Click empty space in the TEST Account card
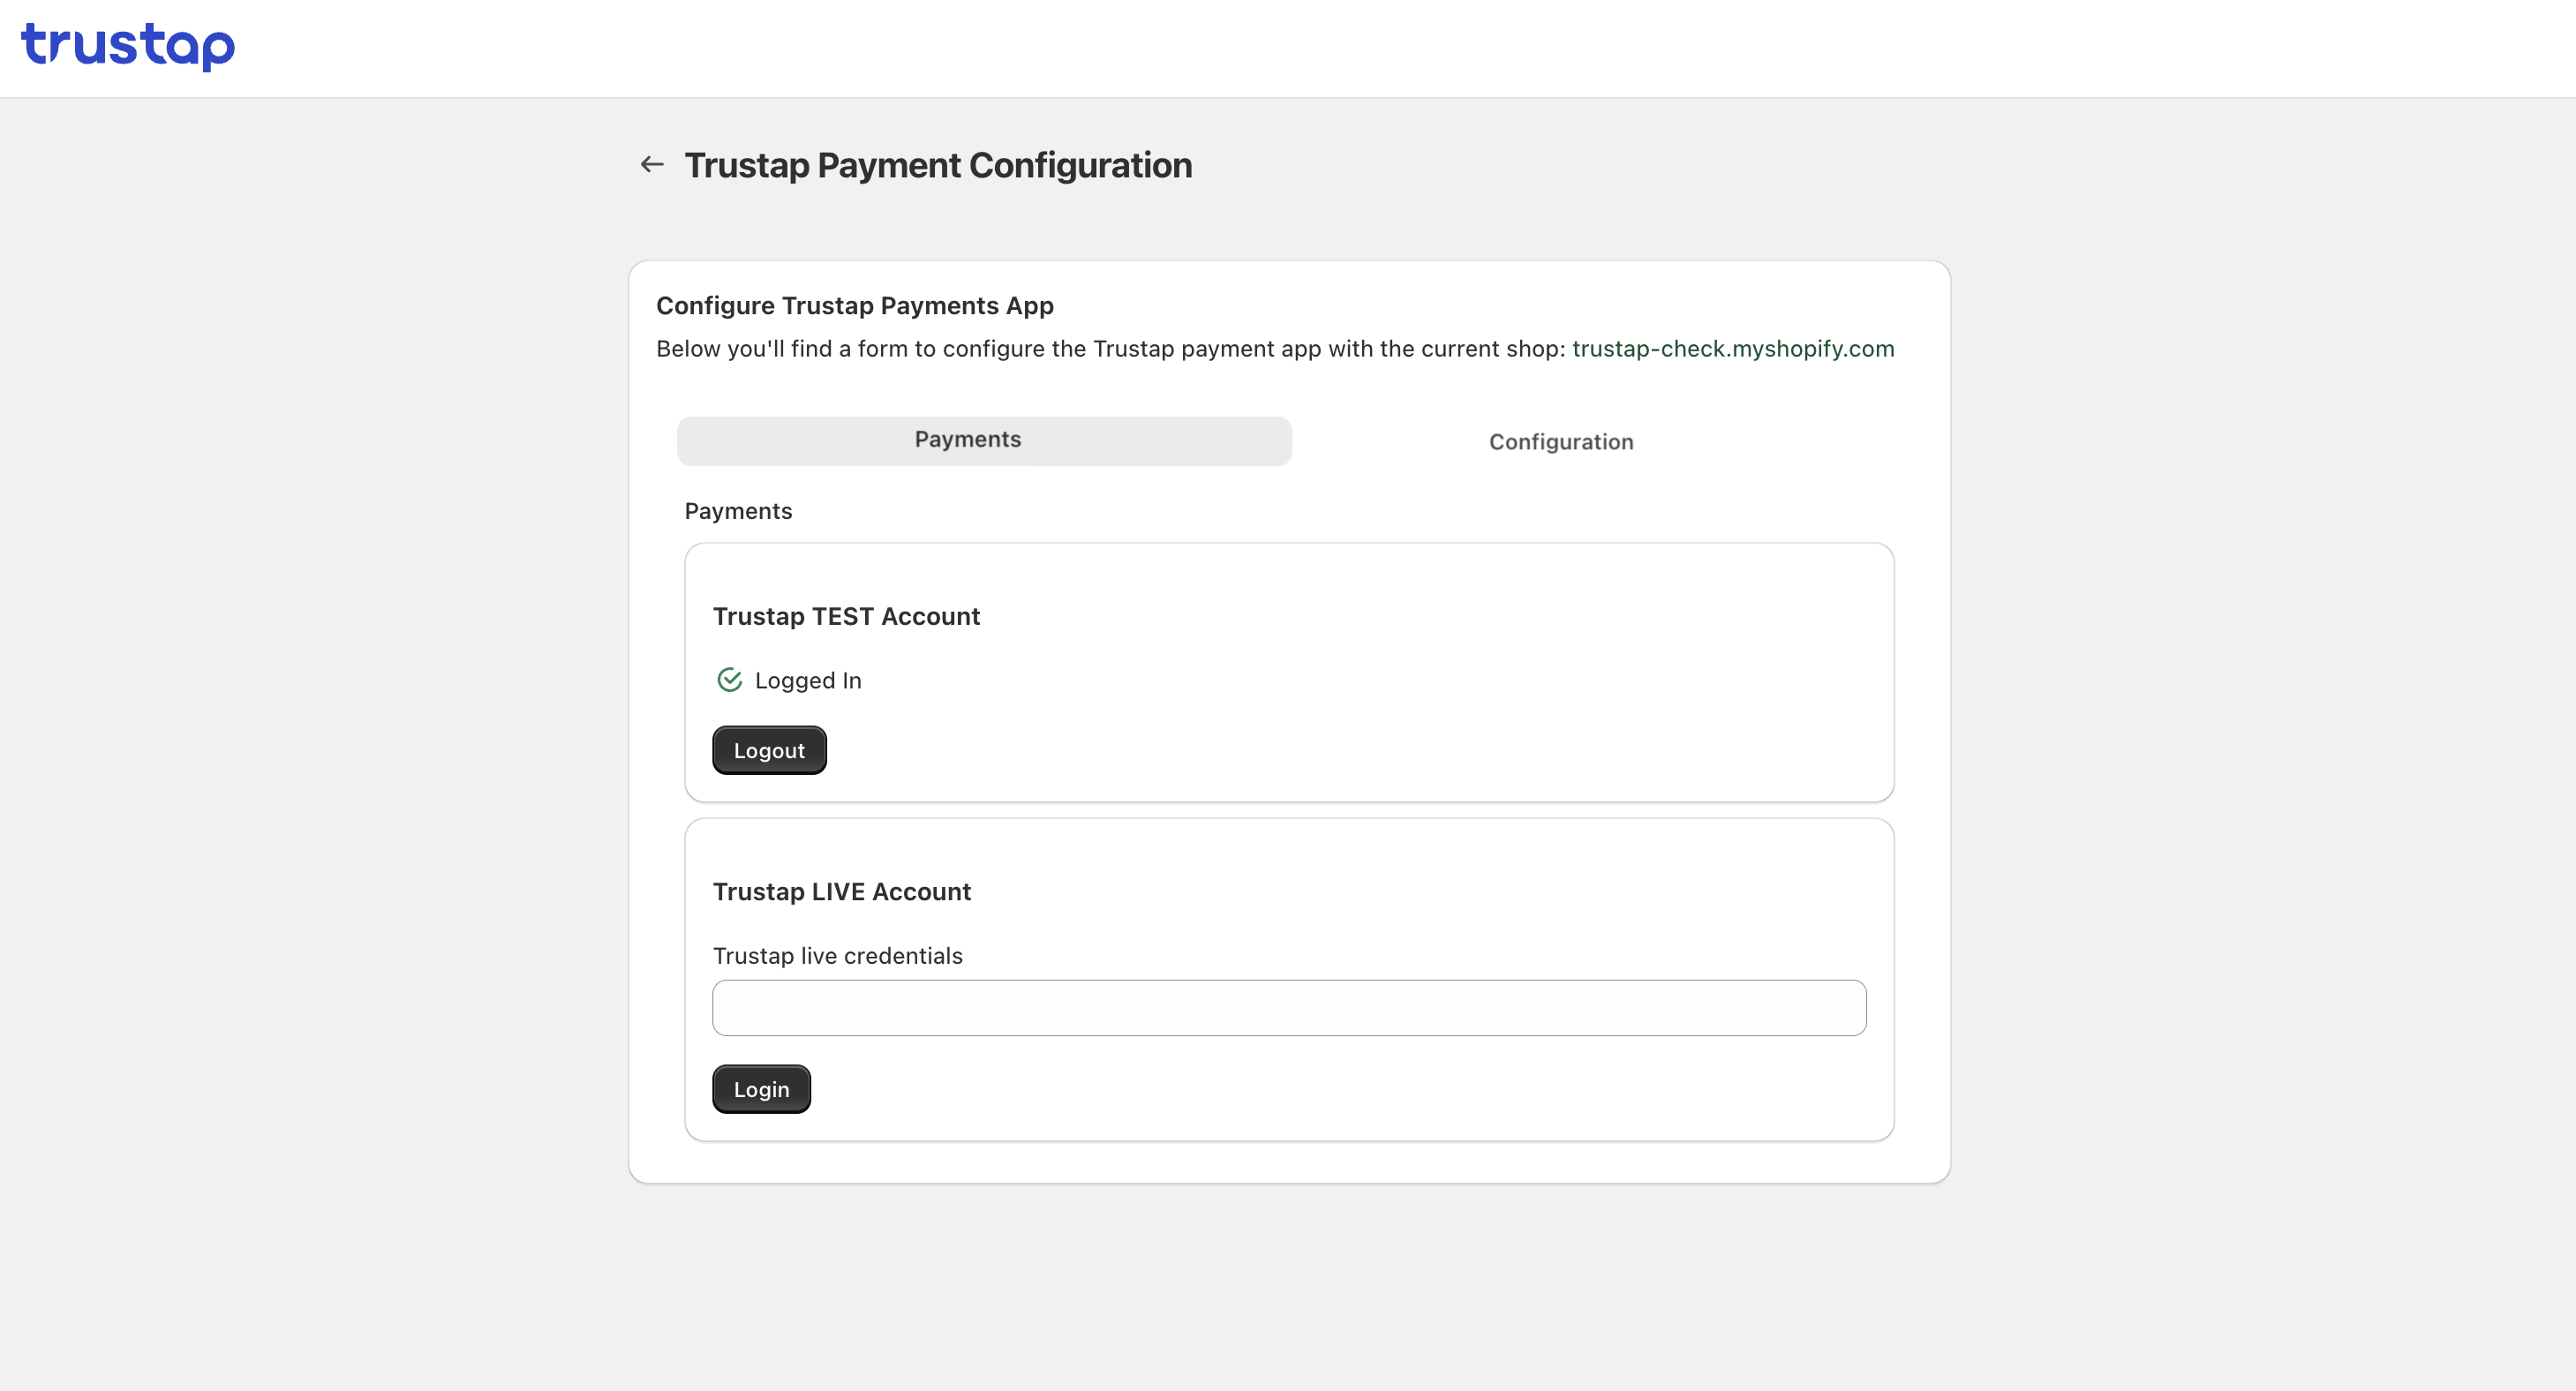 [x=1400, y=690]
